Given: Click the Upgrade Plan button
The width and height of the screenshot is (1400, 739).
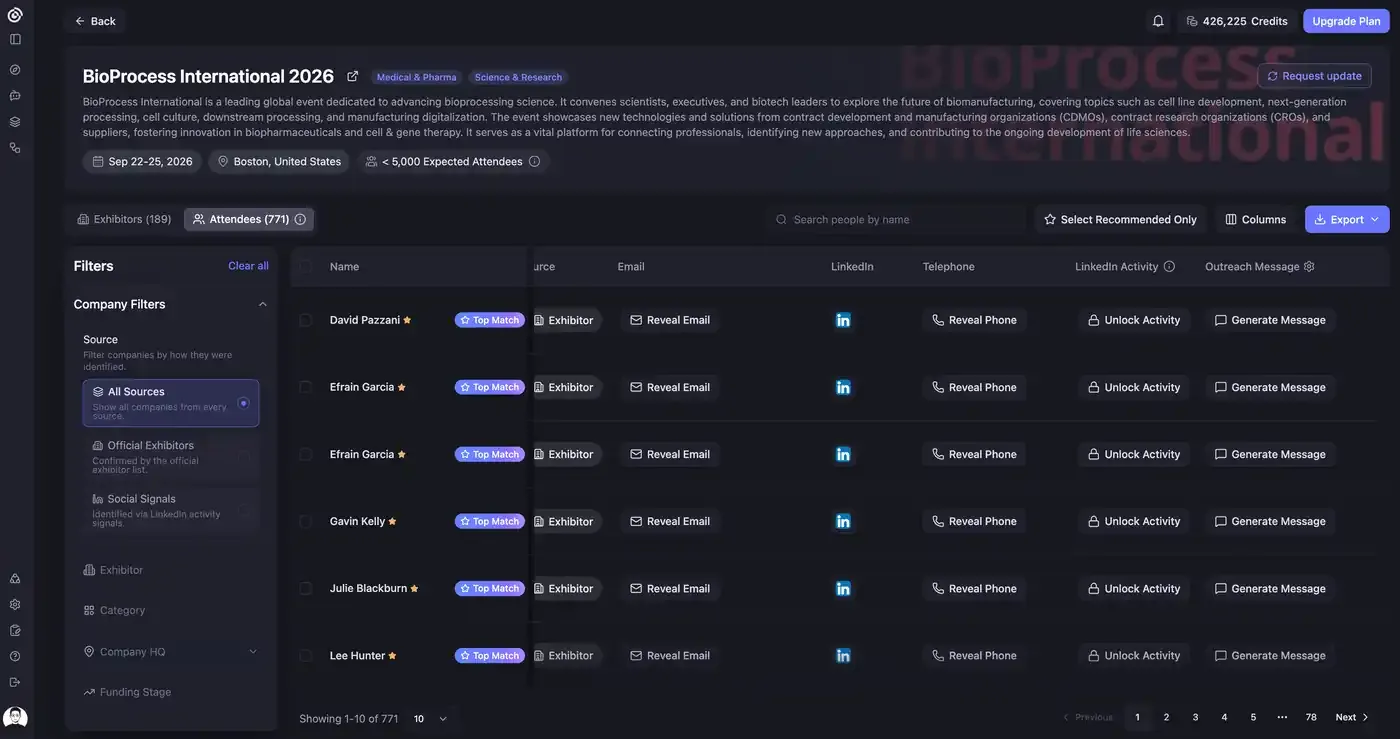Looking at the screenshot, I should (1346, 21).
